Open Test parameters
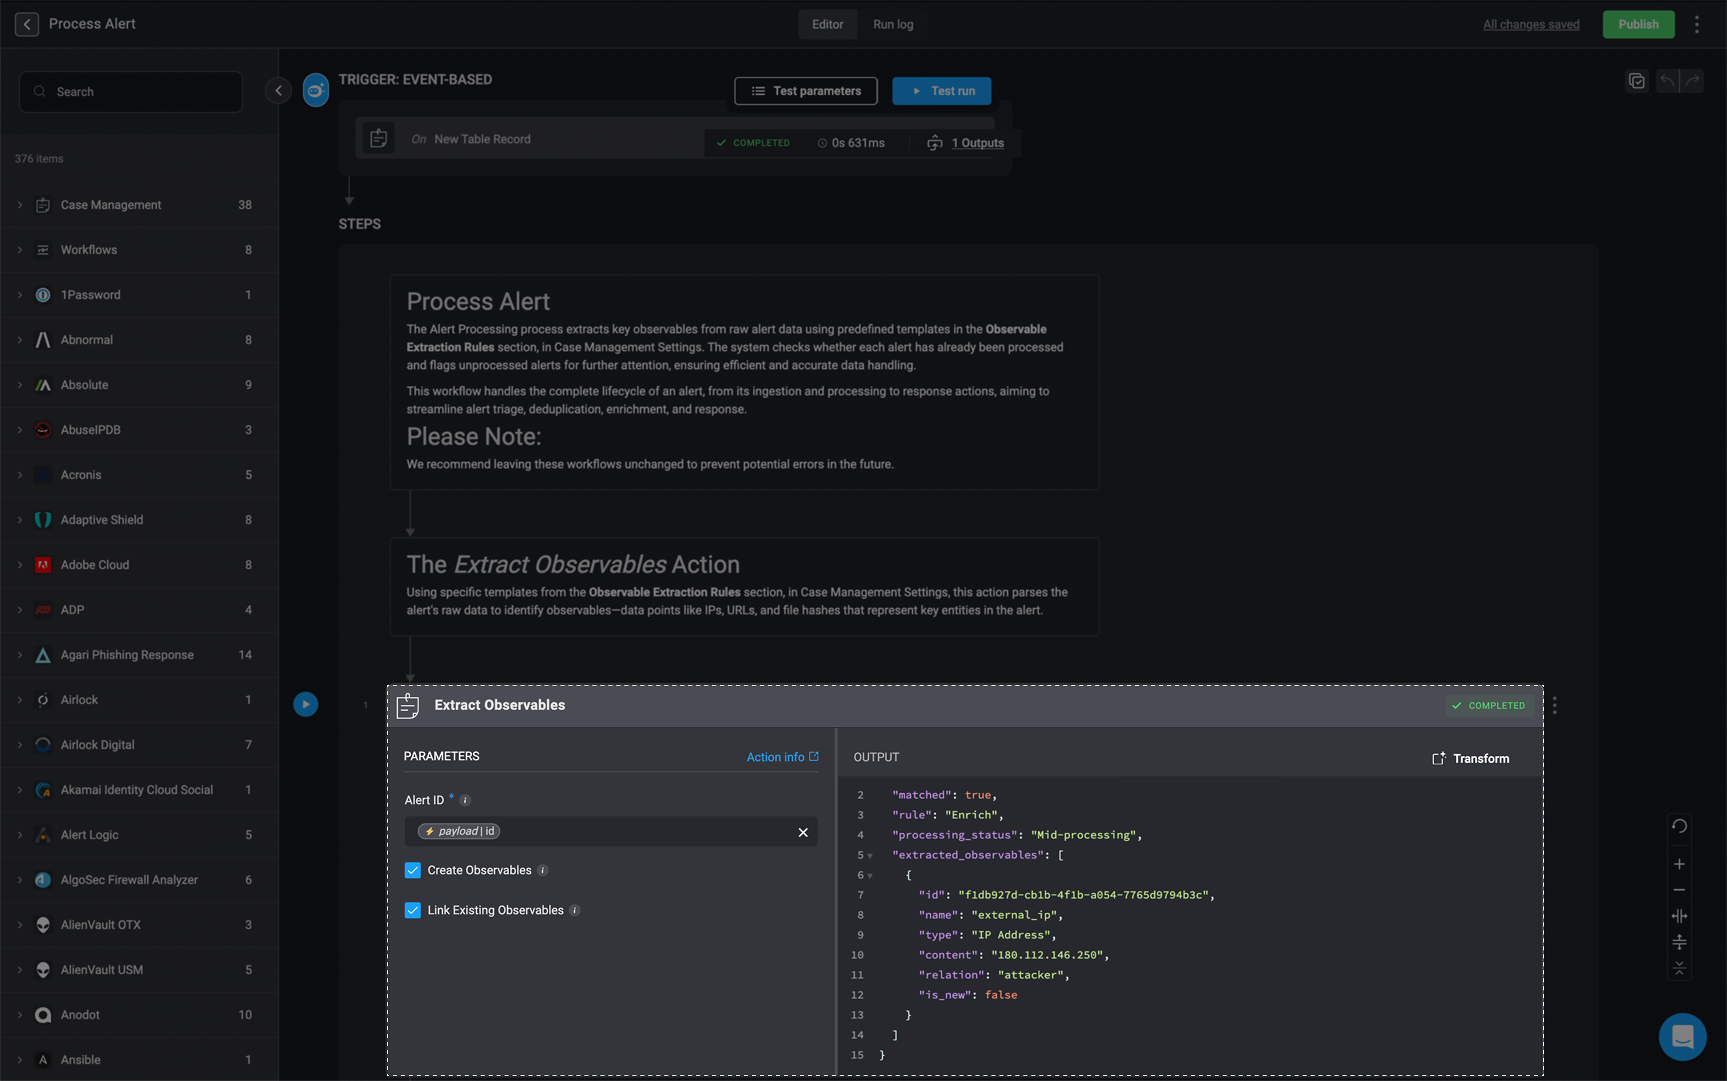The width and height of the screenshot is (1727, 1081). click(x=806, y=91)
